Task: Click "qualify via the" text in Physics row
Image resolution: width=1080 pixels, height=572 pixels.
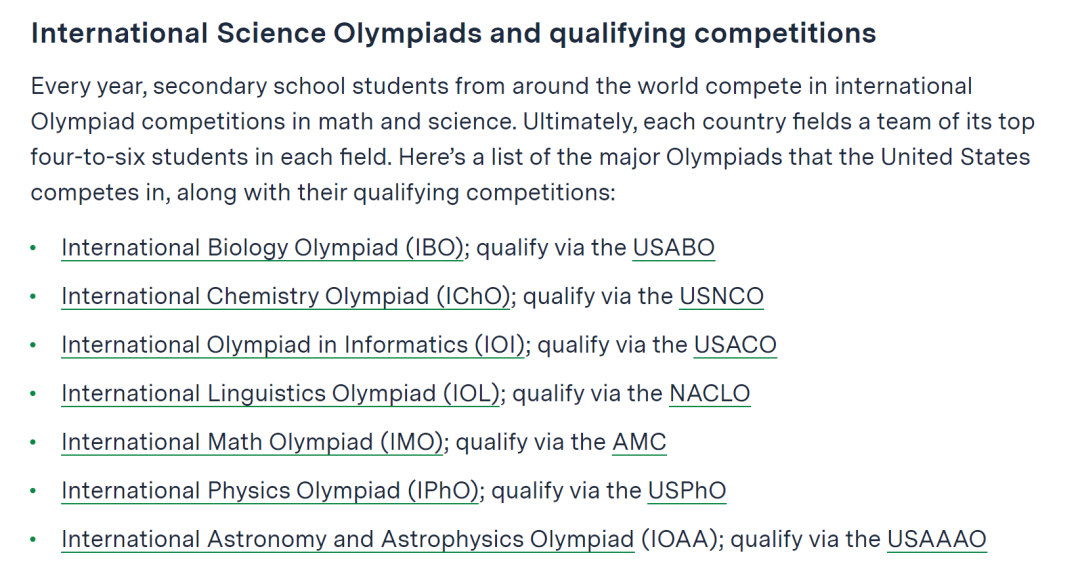Action: 566,491
